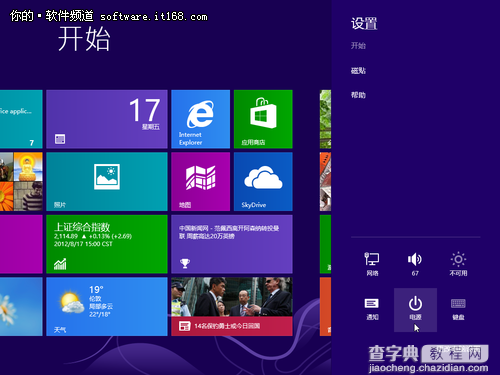The width and height of the screenshot is (500, 375).
Task: Open the volume control showing 67
Action: point(415,264)
